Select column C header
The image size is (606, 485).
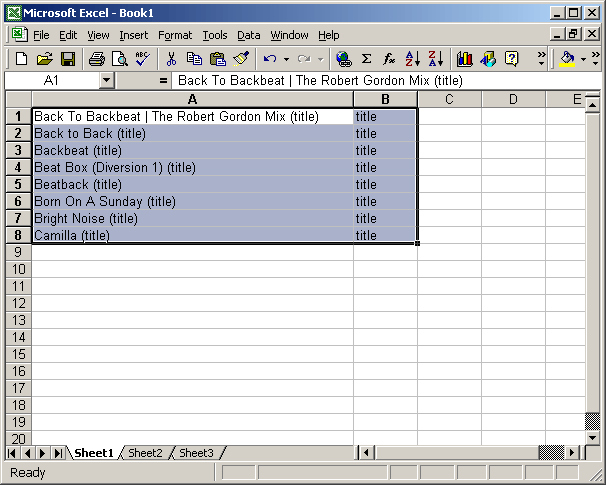coord(449,99)
